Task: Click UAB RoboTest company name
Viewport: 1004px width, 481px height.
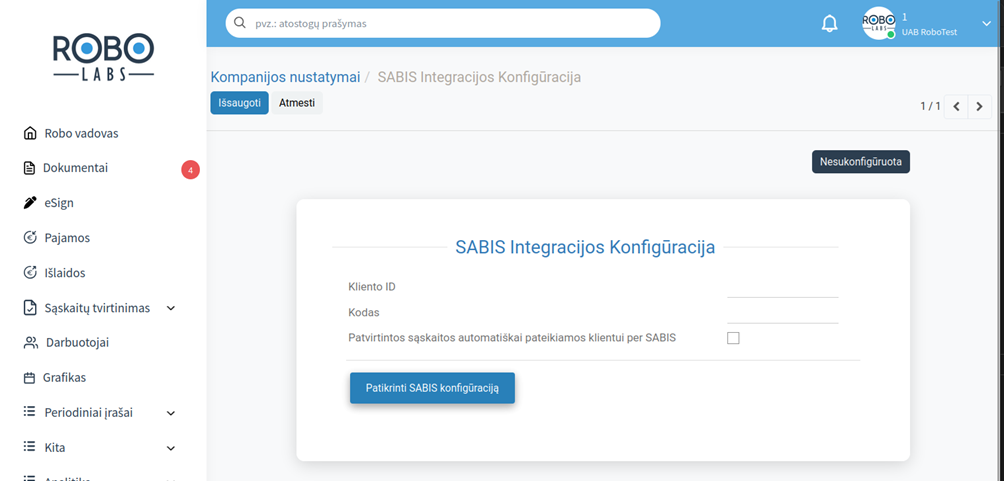Action: tap(930, 32)
